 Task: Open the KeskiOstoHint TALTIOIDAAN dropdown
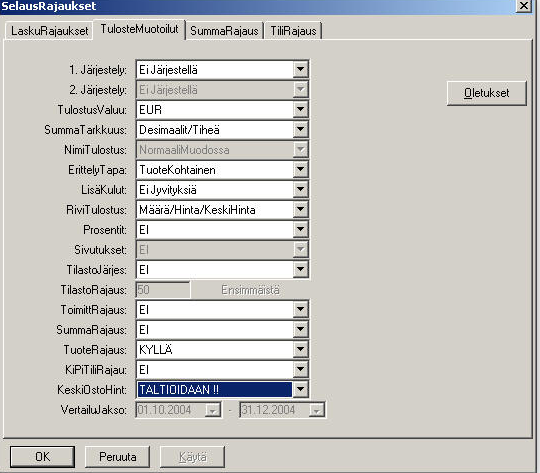coord(300,389)
